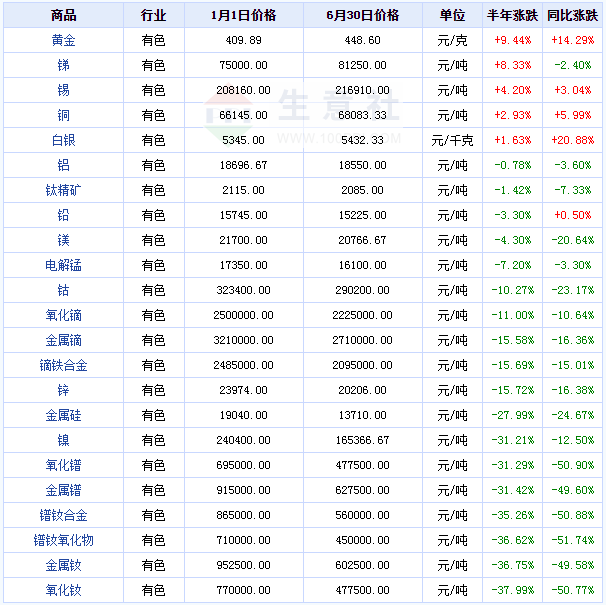Open the 金属钕 commodity link

[62, 565]
